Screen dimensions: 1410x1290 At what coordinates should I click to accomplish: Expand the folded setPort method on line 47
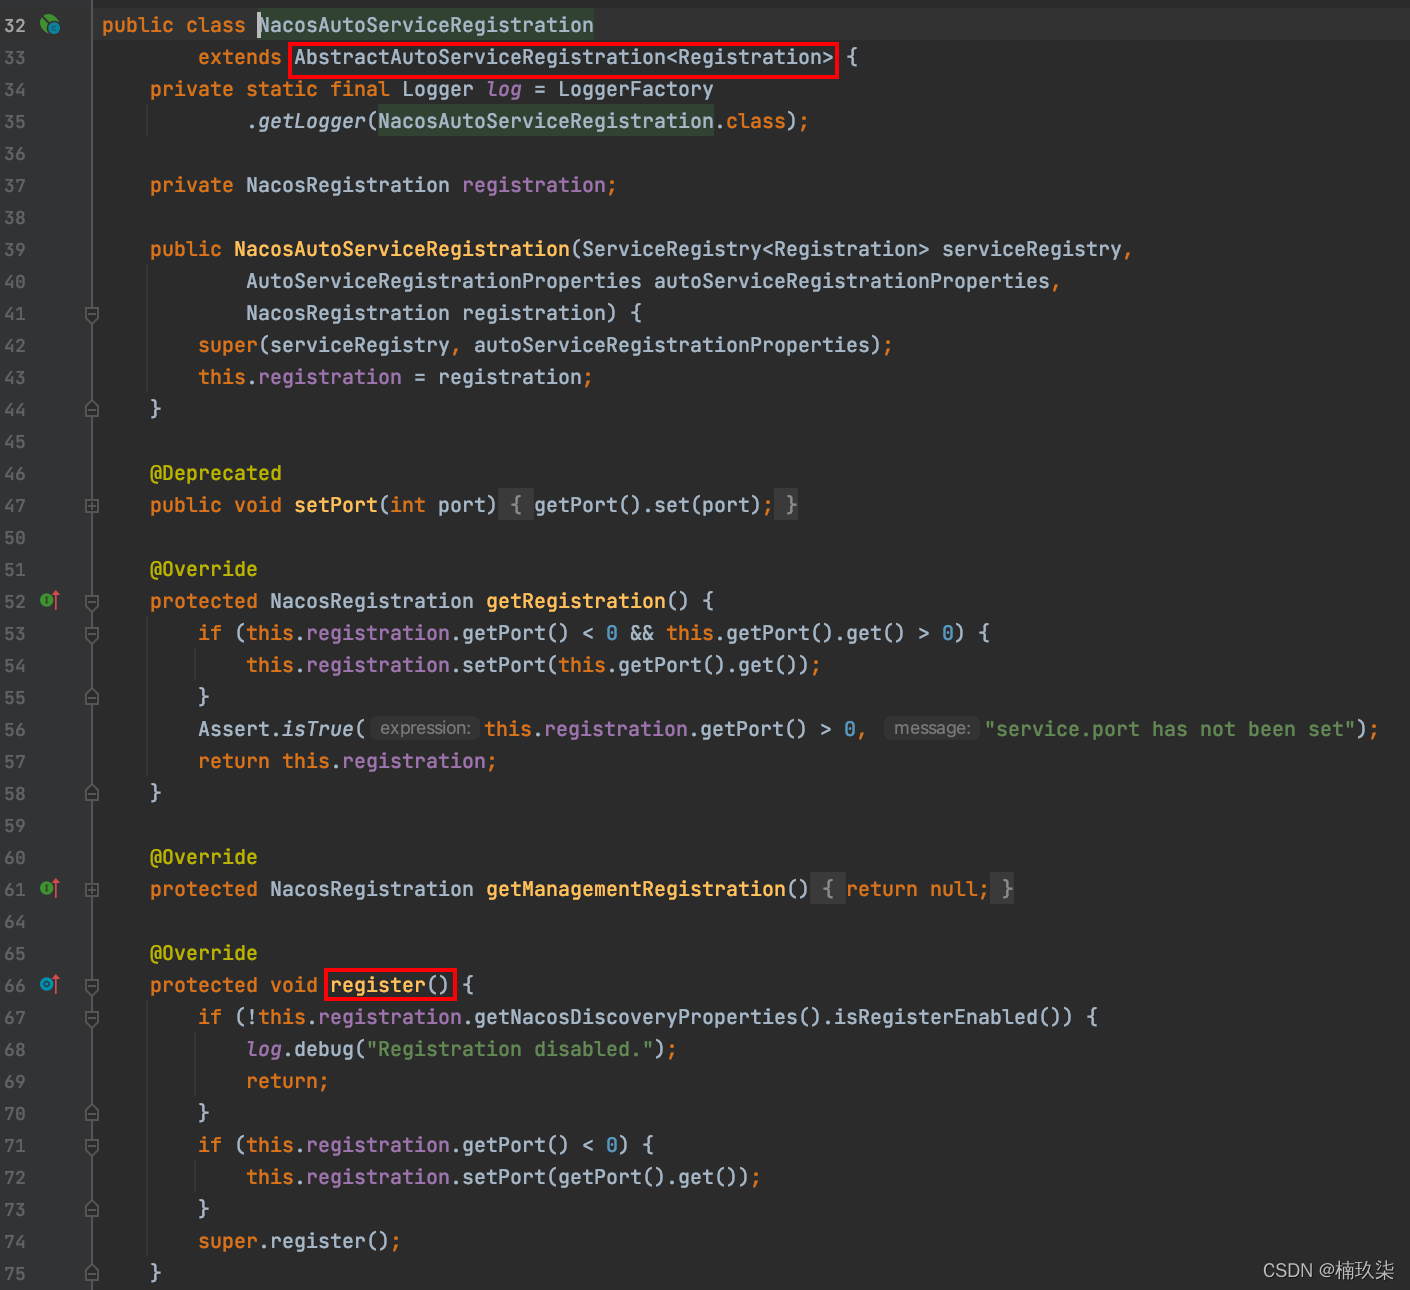(92, 506)
